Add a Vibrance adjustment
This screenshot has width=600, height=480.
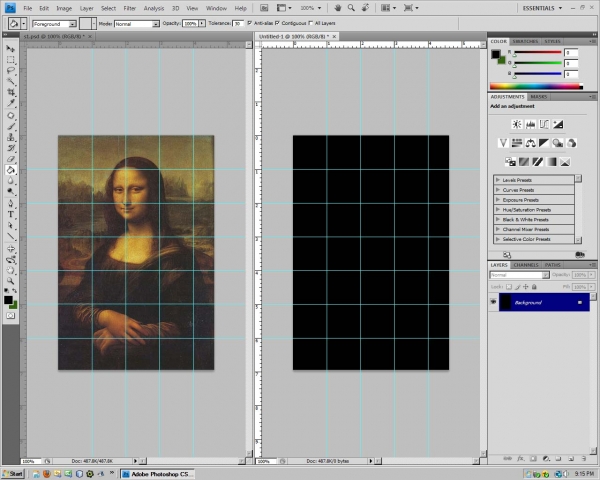[x=503, y=143]
